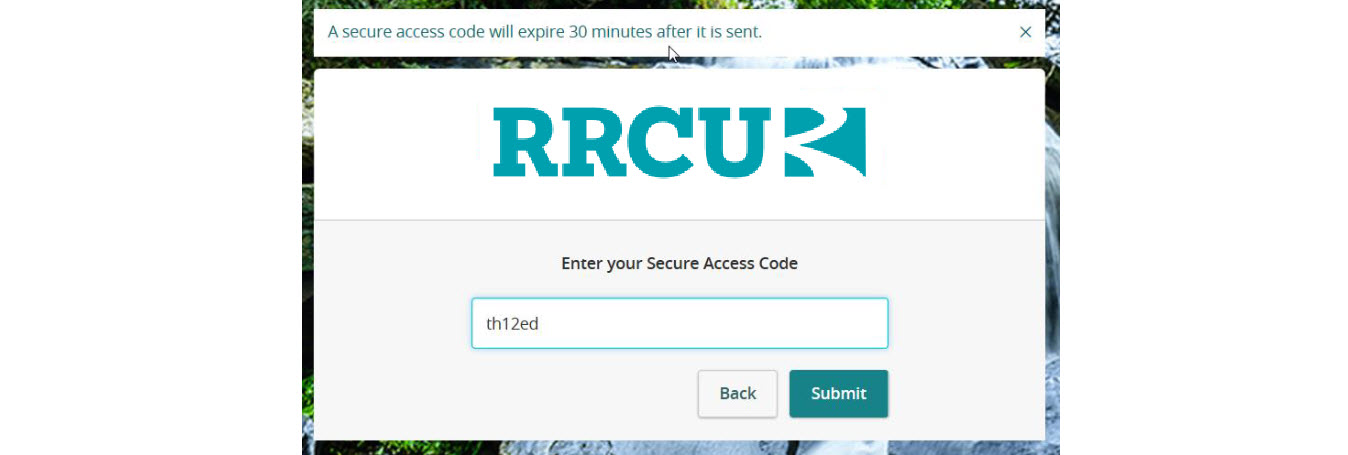This screenshot has height=455, width=1348.
Task: Go back with the Back button
Action: tap(737, 393)
